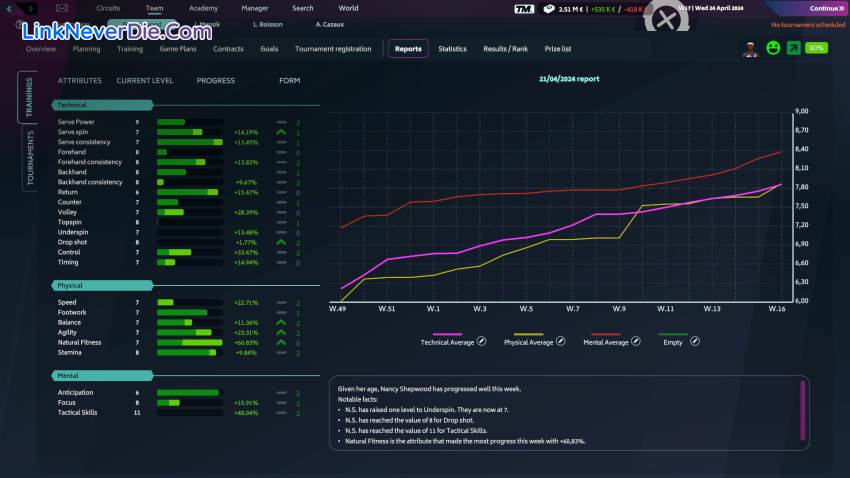Edit the Technical Average line series
Screen dimensions: 850x478
481,342
